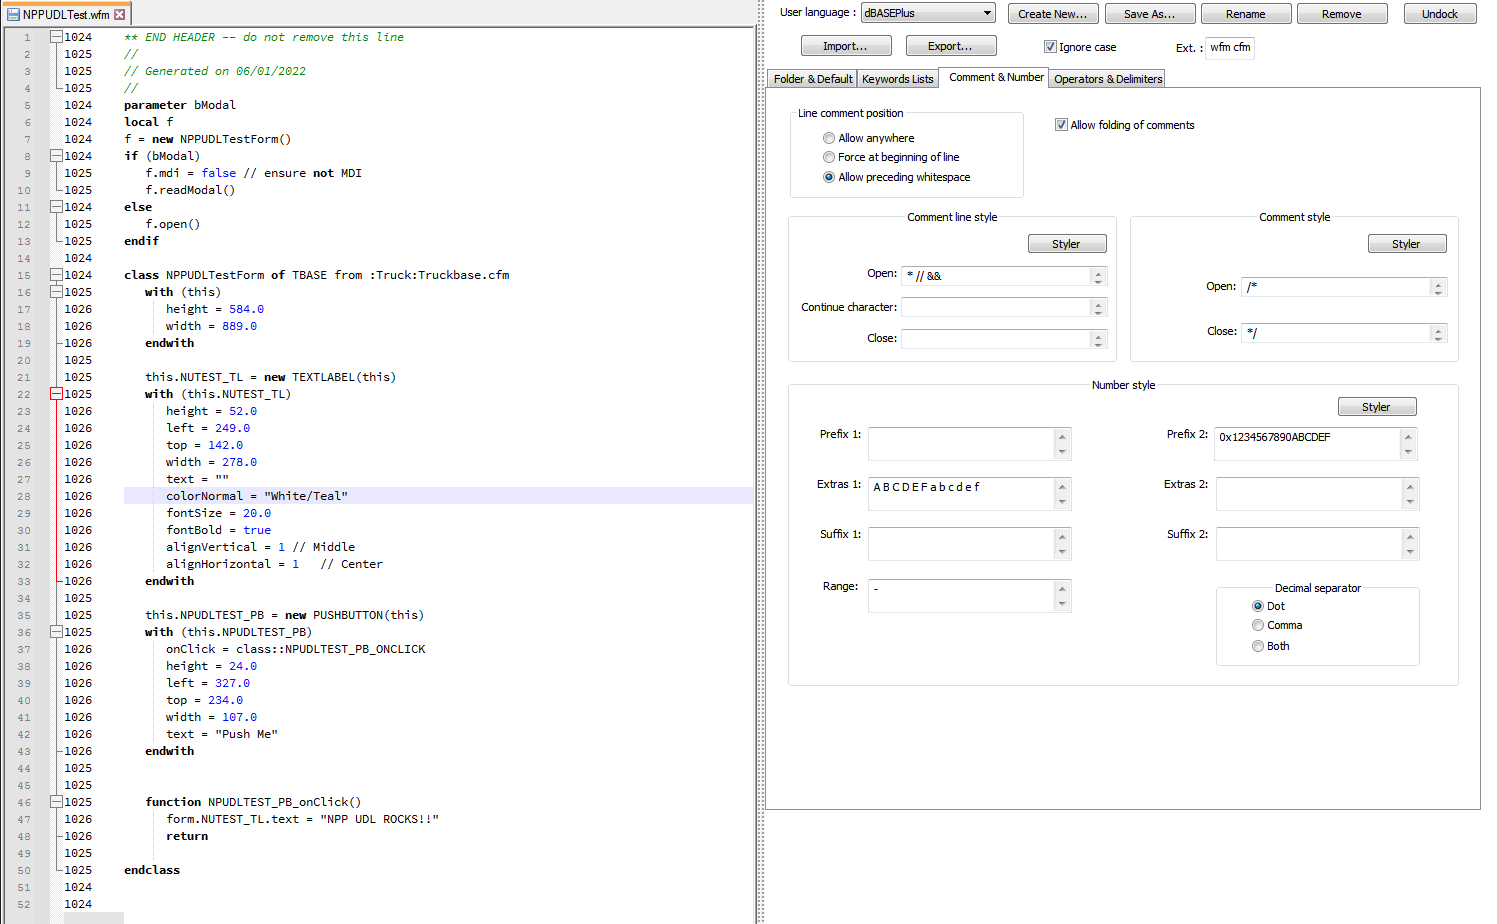1497x924 pixels.
Task: Click the "Push Me" string on line 42
Action: tap(246, 734)
